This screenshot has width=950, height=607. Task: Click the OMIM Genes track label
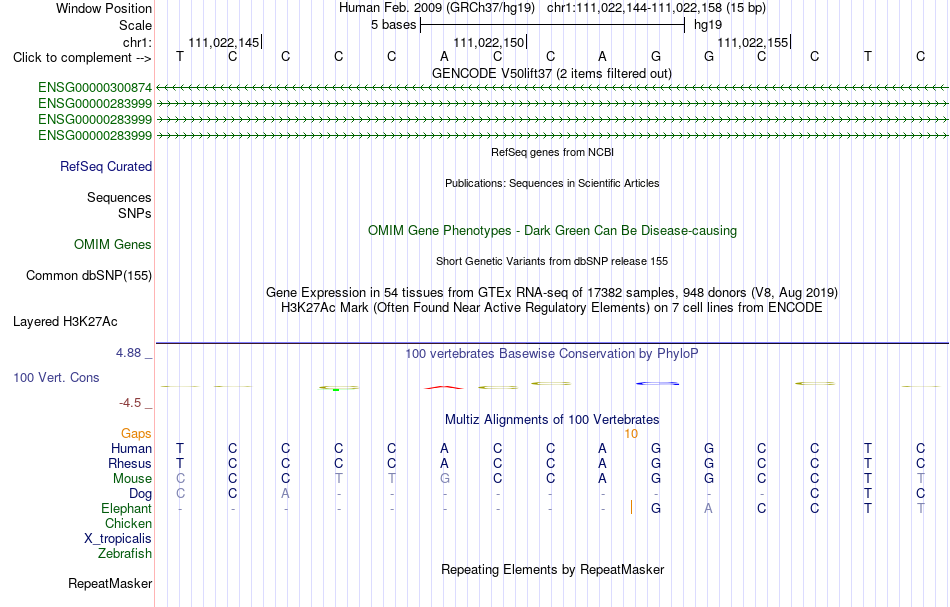point(113,245)
